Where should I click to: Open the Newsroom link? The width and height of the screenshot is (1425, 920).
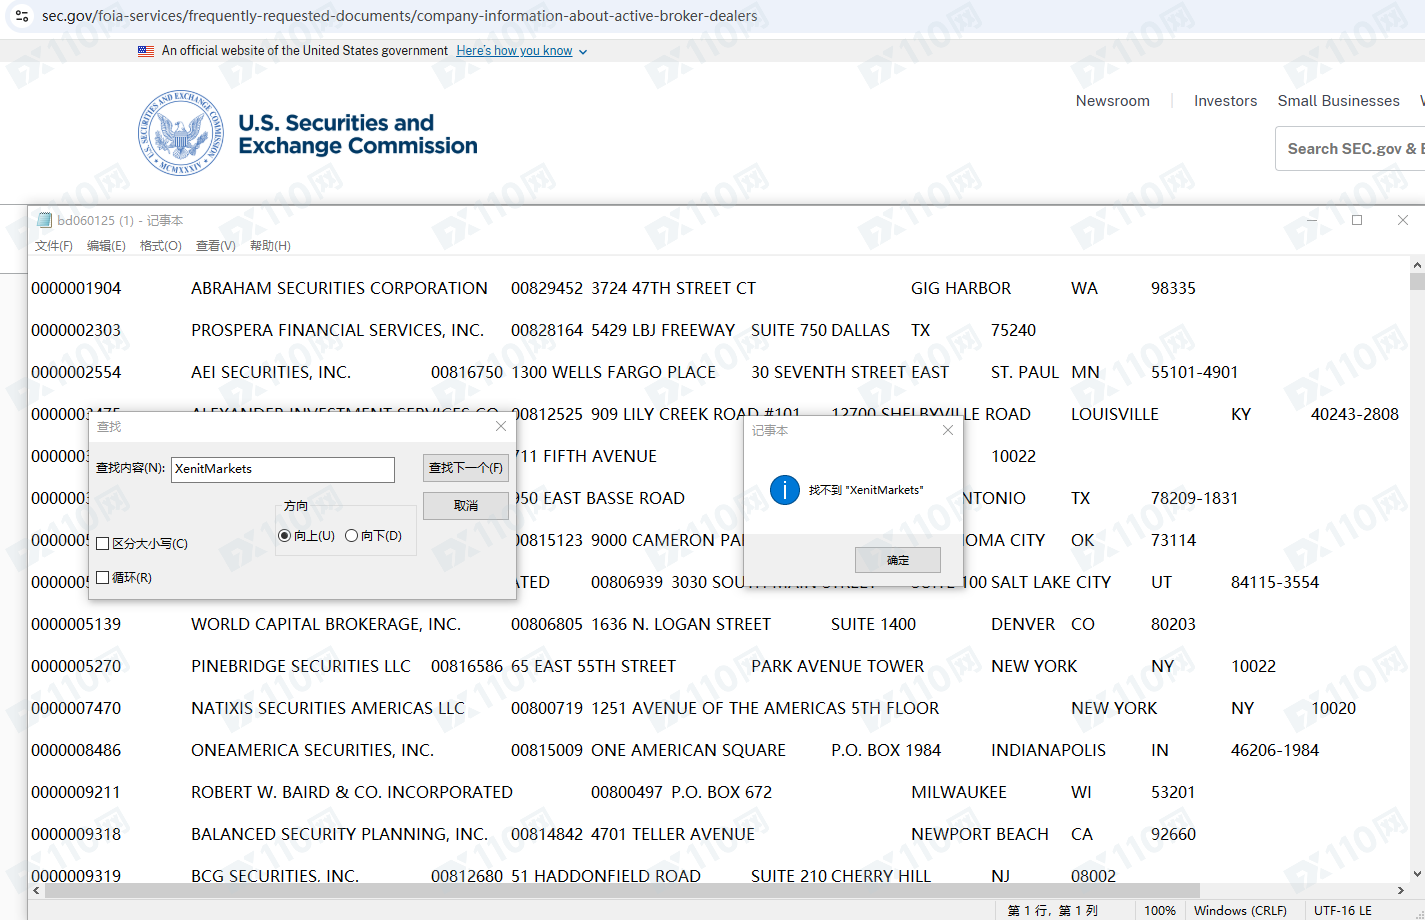point(1113,101)
